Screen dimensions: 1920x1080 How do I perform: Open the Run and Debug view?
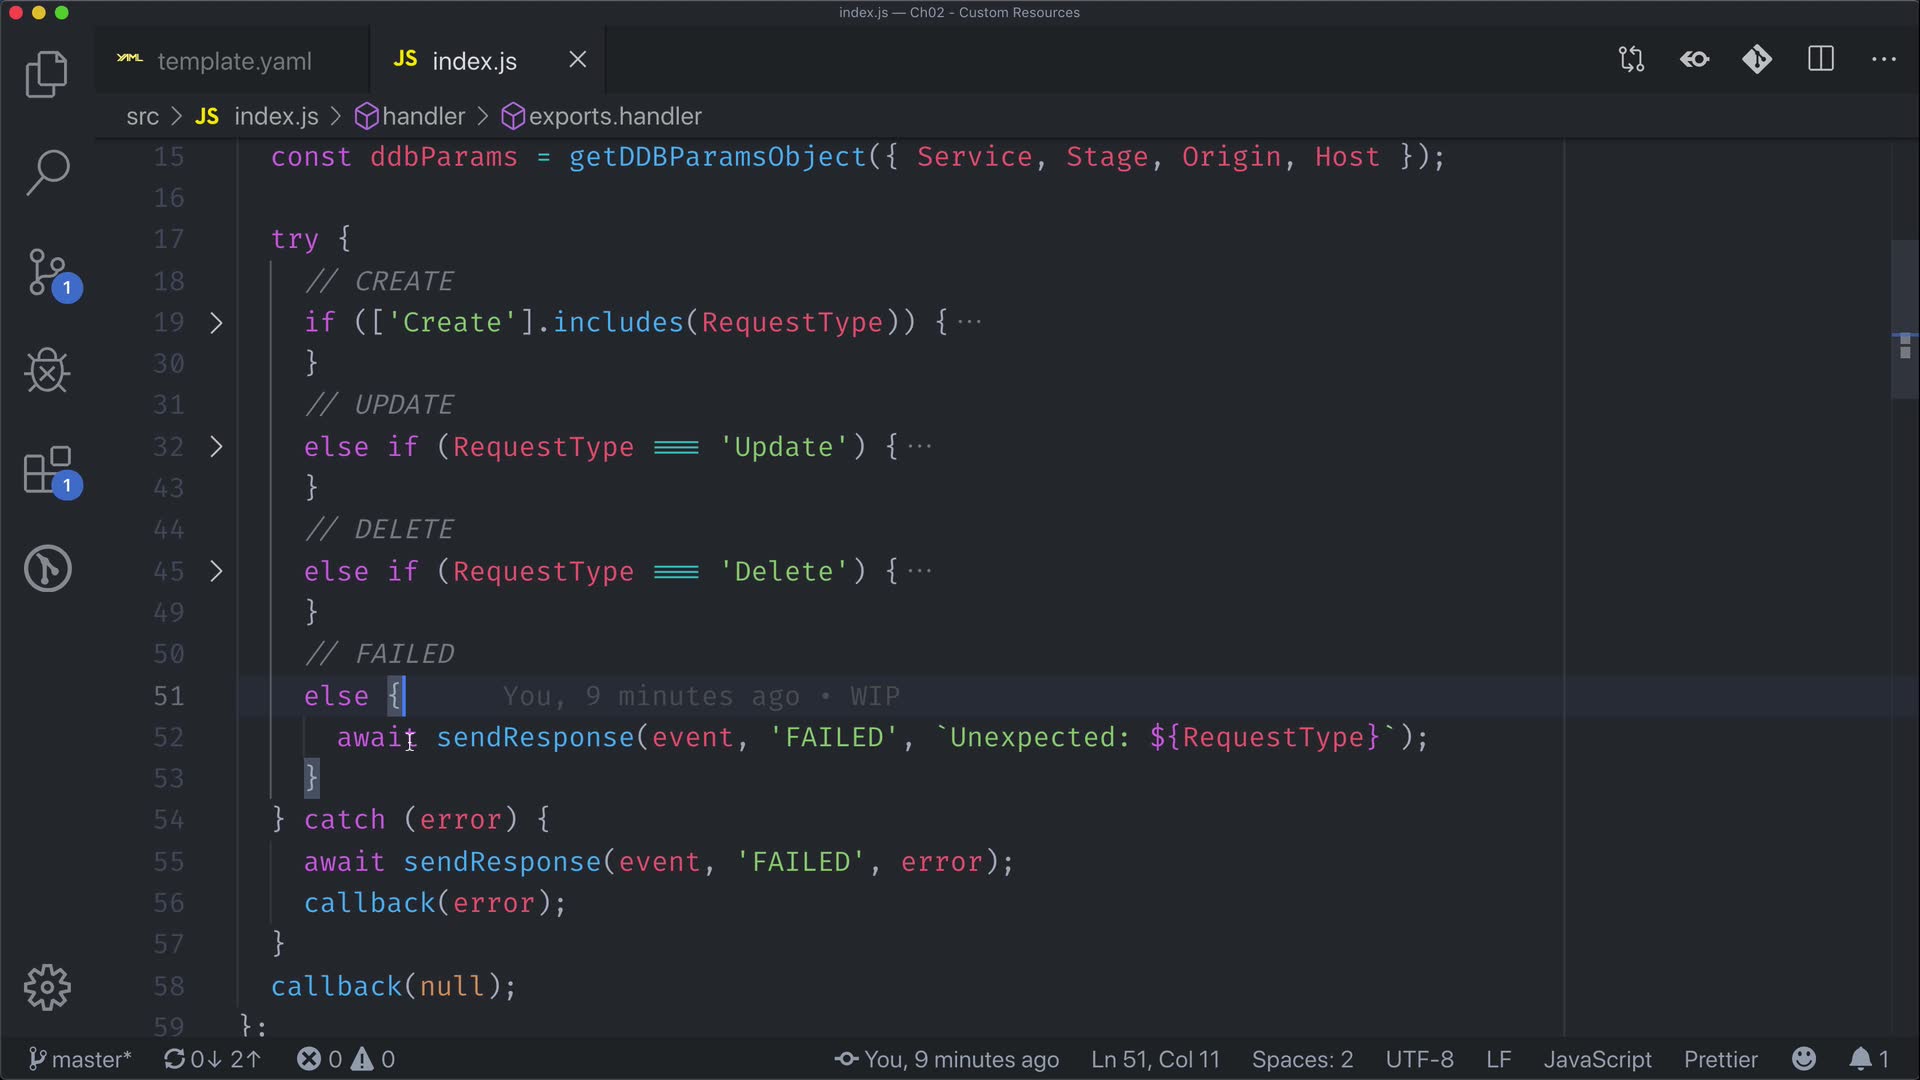tap(46, 371)
